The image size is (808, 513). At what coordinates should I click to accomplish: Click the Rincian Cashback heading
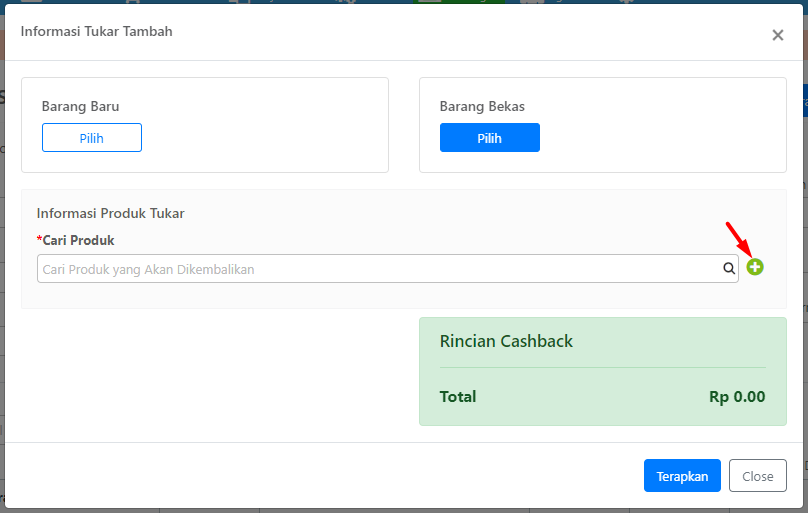click(x=506, y=341)
